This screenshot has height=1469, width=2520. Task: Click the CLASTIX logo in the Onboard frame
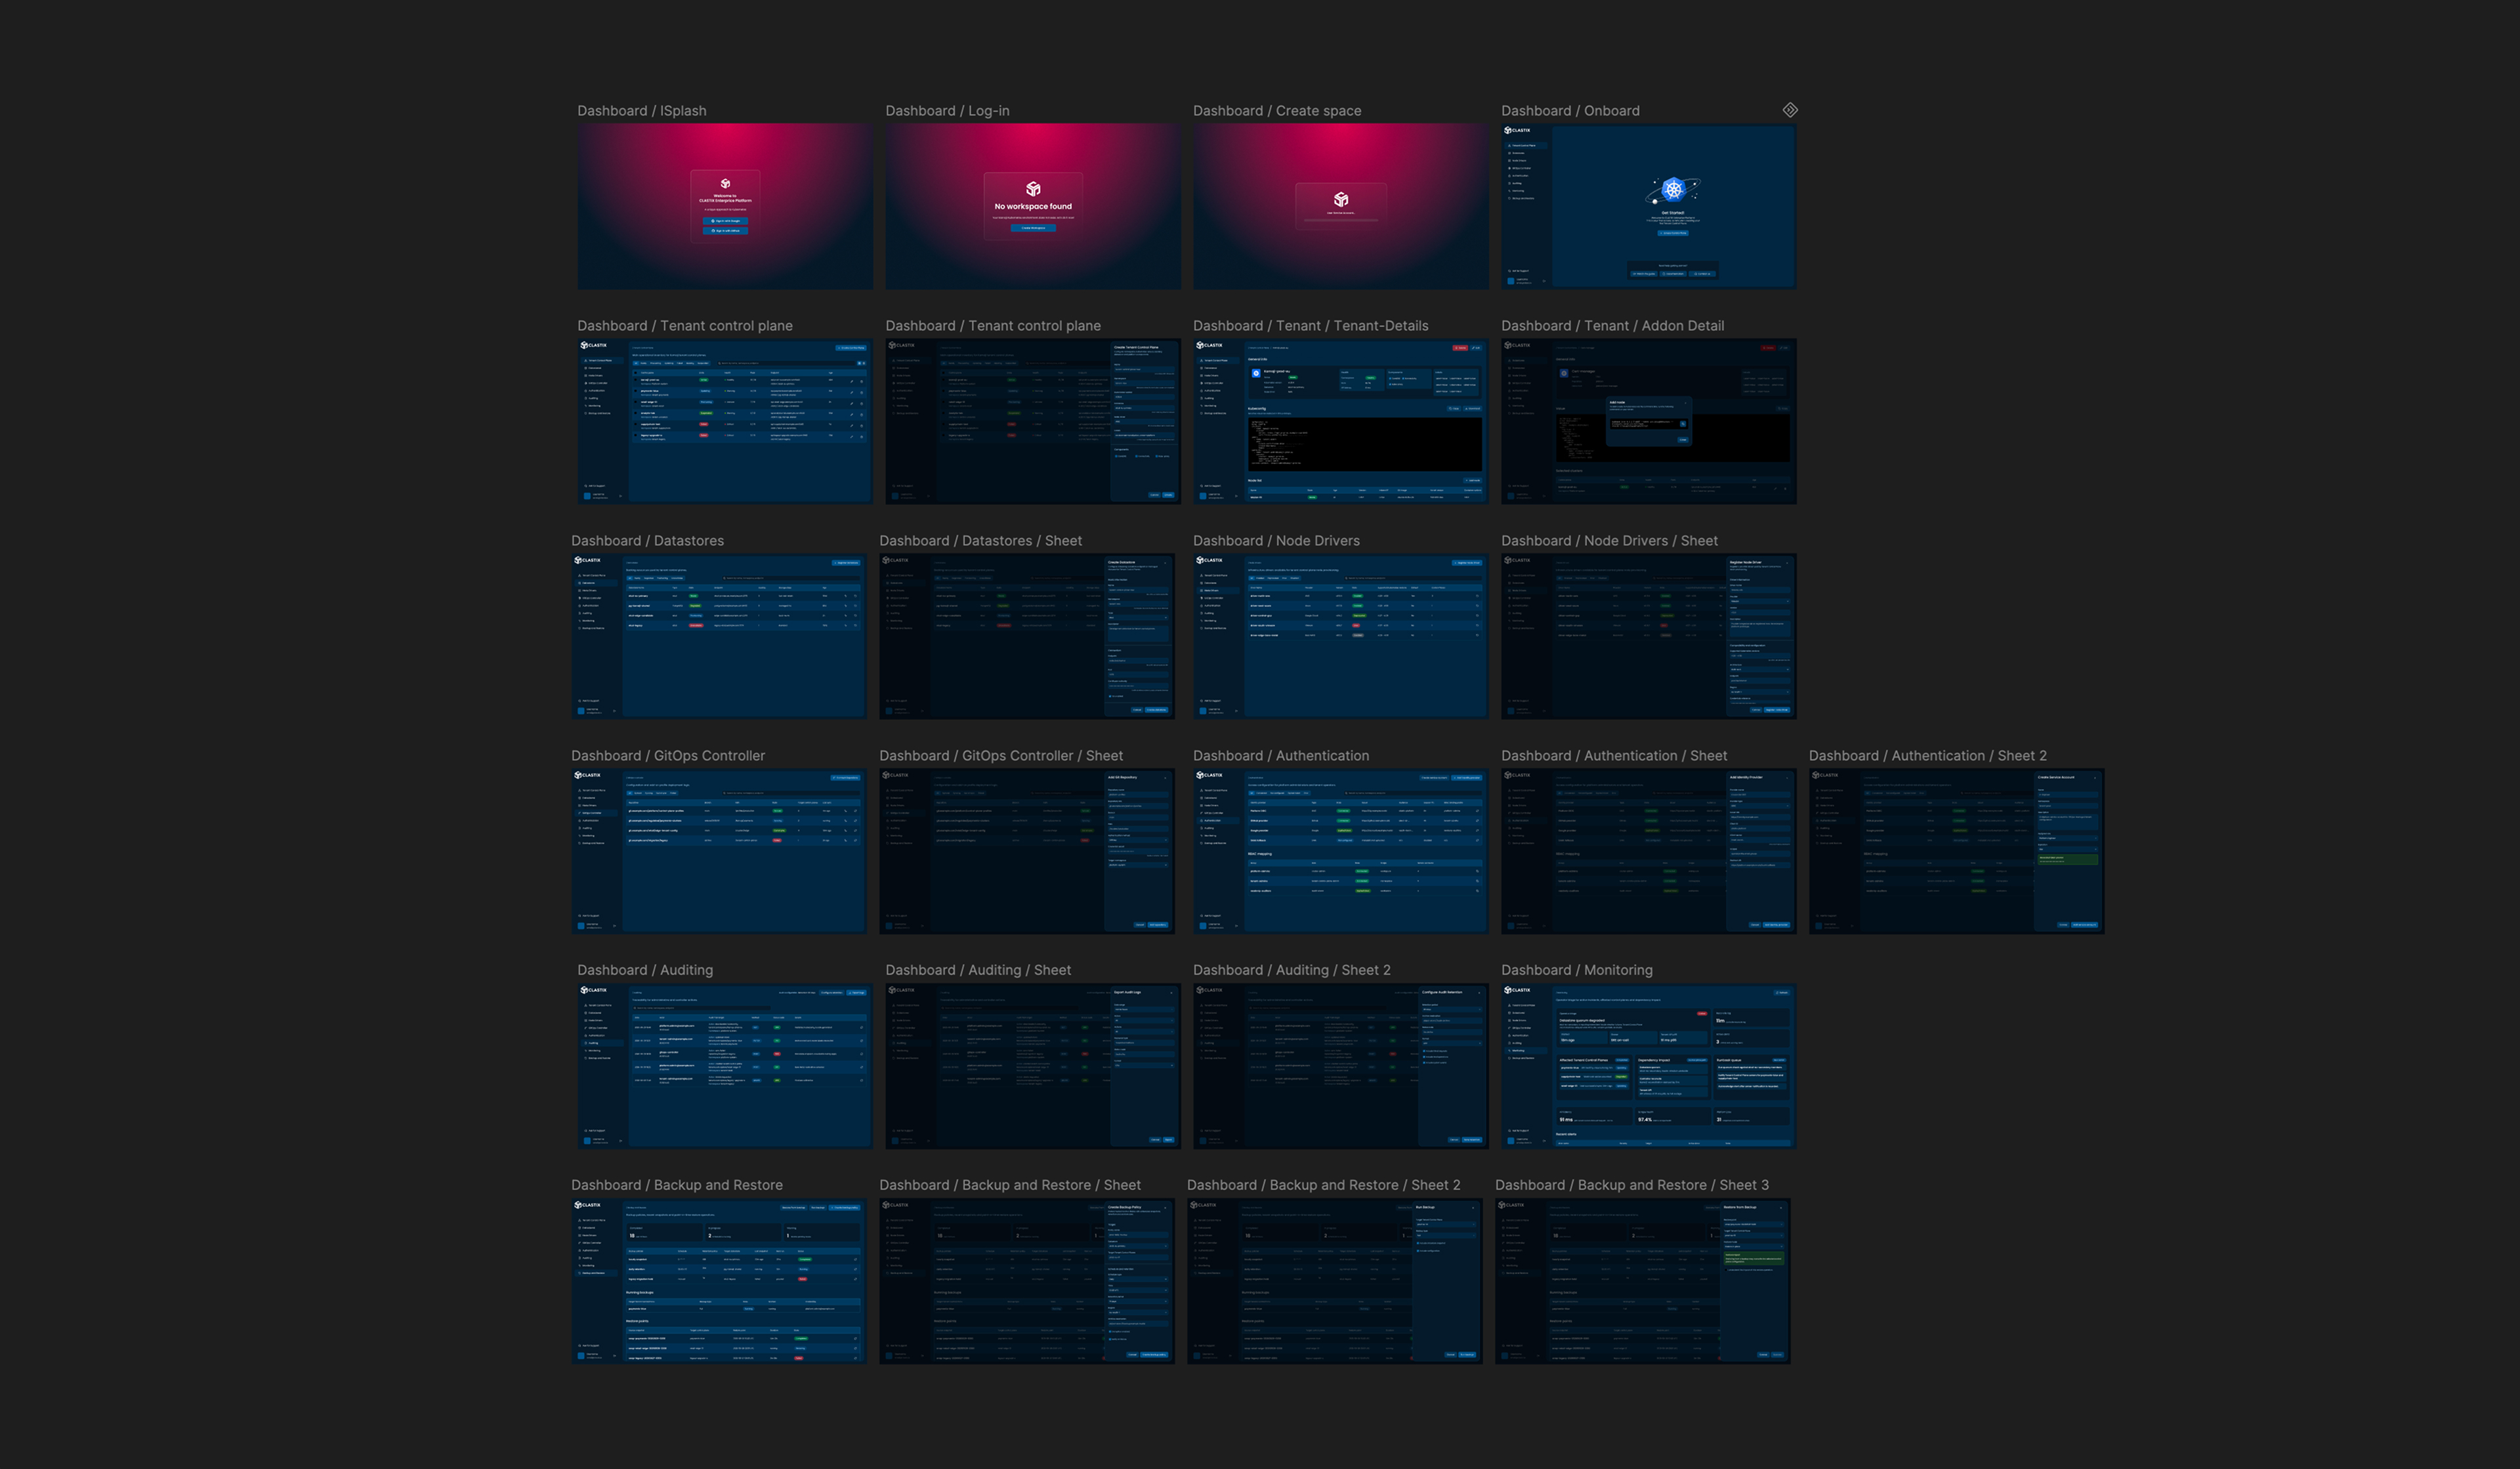pyautogui.click(x=1517, y=130)
